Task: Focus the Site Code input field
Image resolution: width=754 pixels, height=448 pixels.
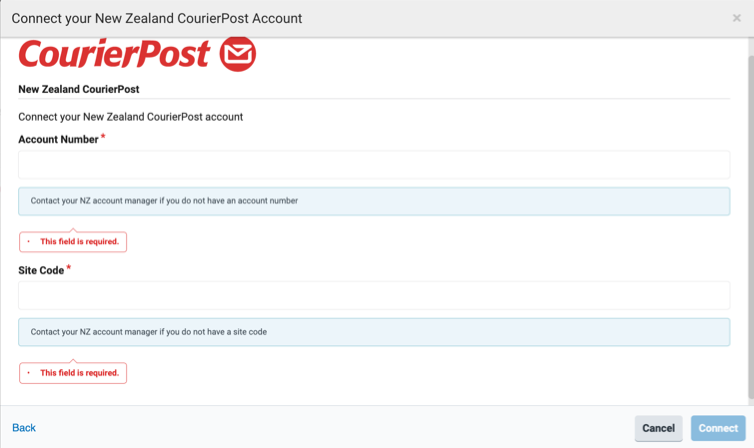Action: point(374,296)
